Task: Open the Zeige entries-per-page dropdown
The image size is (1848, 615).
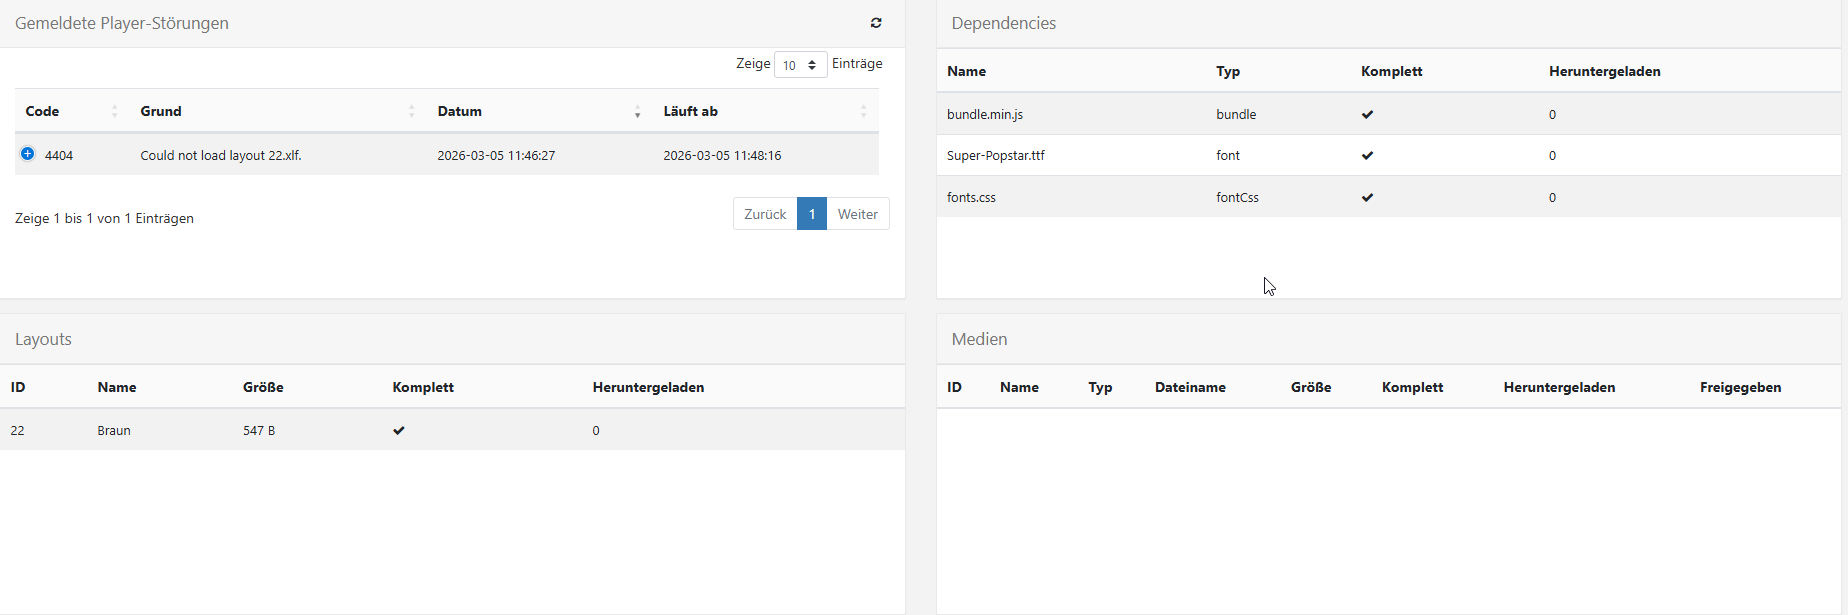Action: (800, 65)
